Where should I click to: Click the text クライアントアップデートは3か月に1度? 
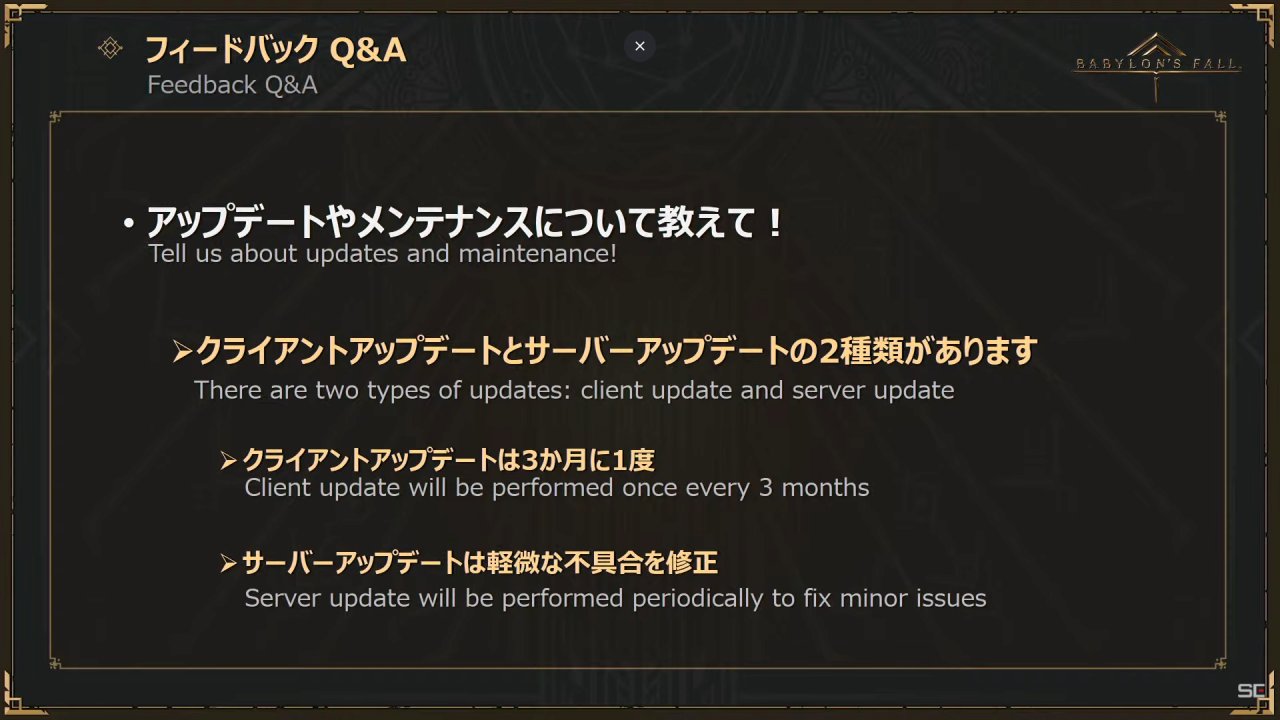pyautogui.click(x=449, y=460)
